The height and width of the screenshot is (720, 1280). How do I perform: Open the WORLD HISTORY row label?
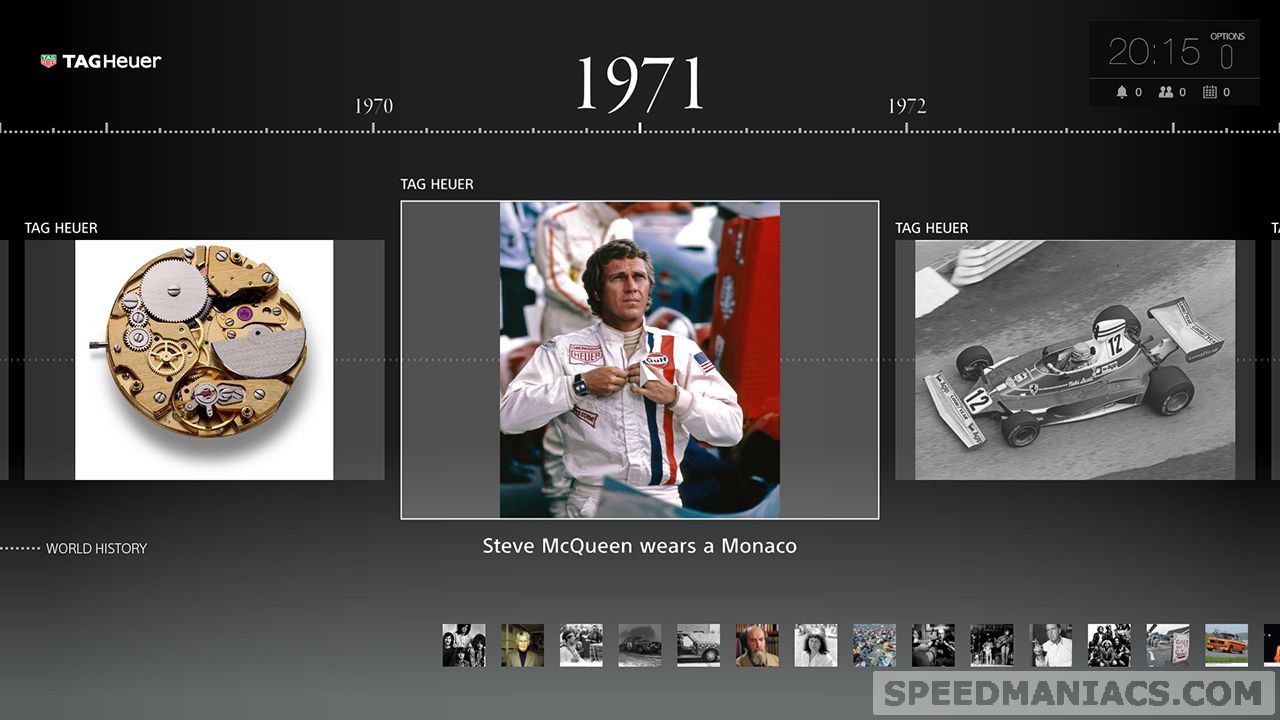[96, 548]
